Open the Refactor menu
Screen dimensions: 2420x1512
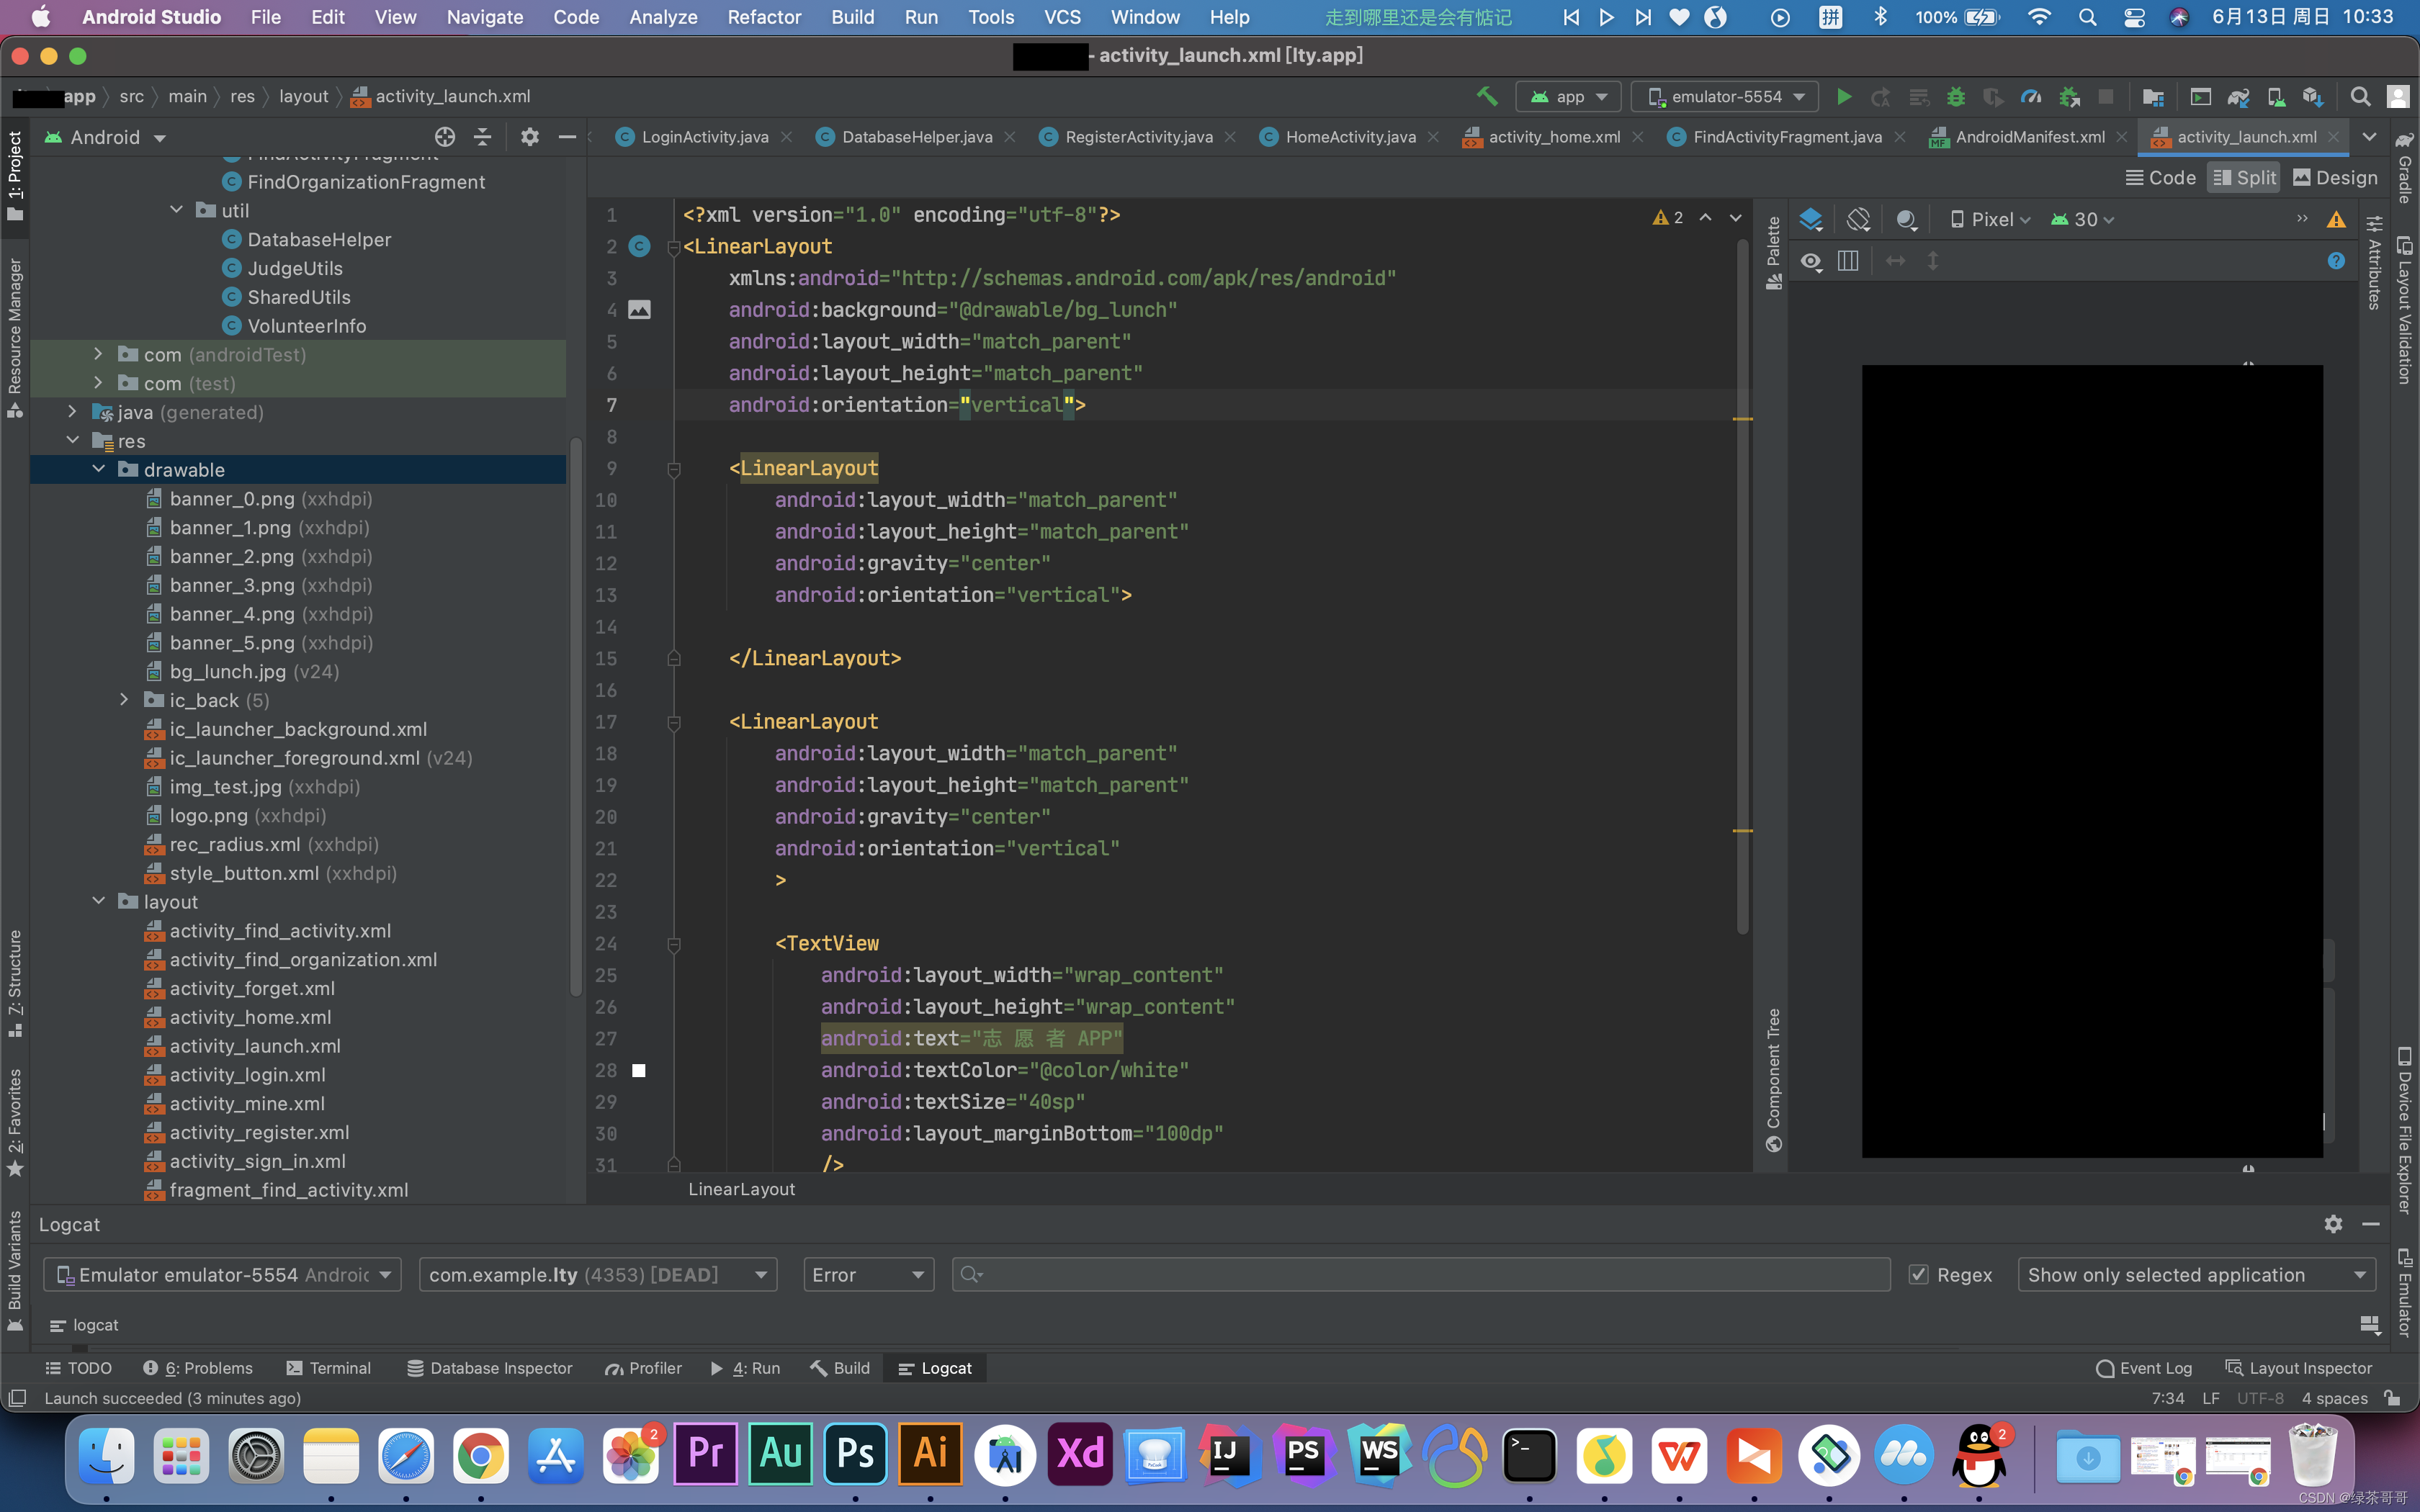(x=764, y=17)
